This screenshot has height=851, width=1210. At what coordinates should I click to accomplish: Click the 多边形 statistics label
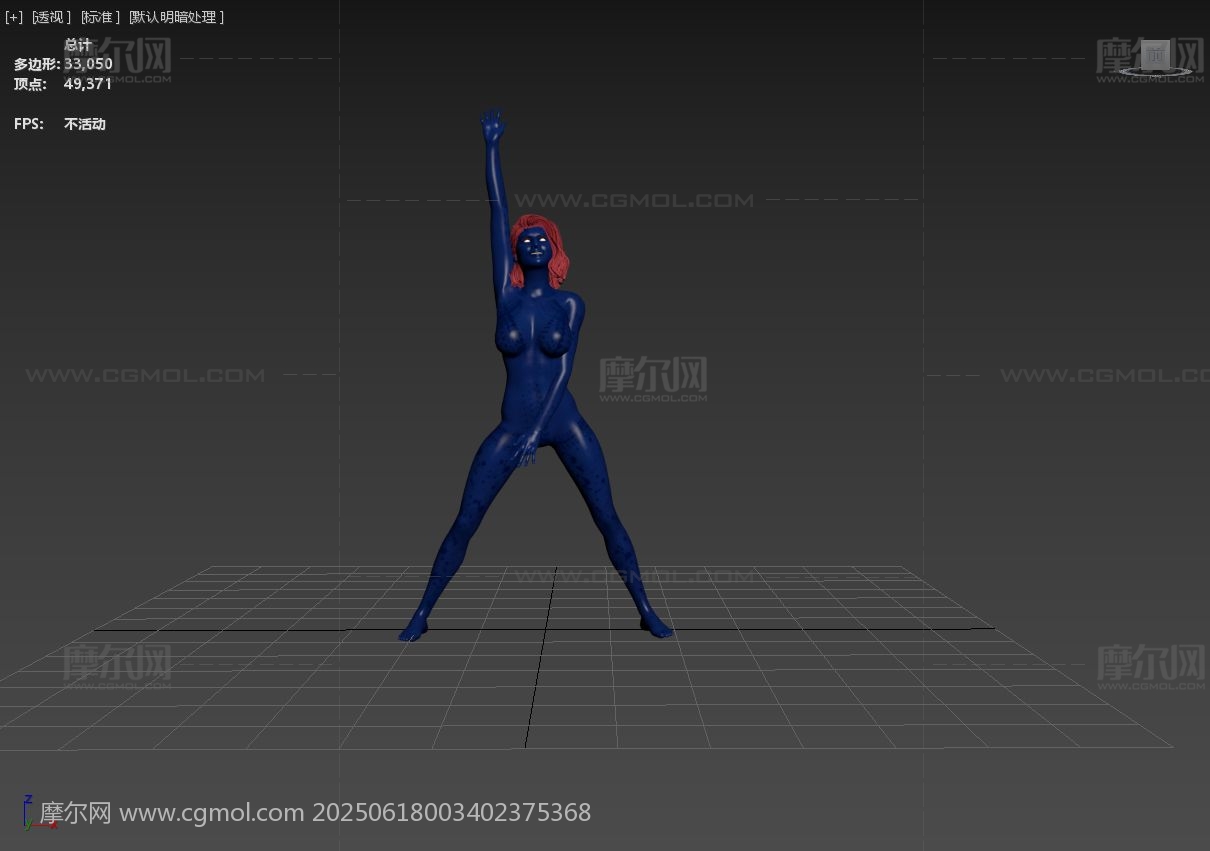[36, 64]
